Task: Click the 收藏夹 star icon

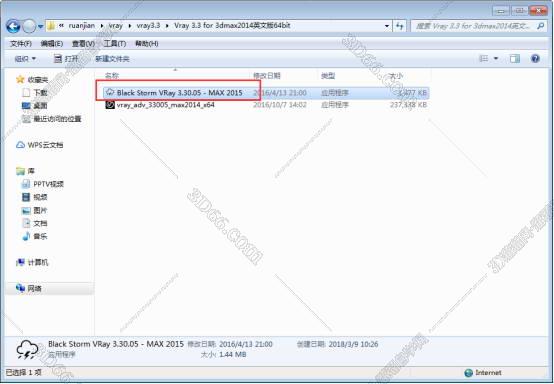Action: tap(20, 79)
